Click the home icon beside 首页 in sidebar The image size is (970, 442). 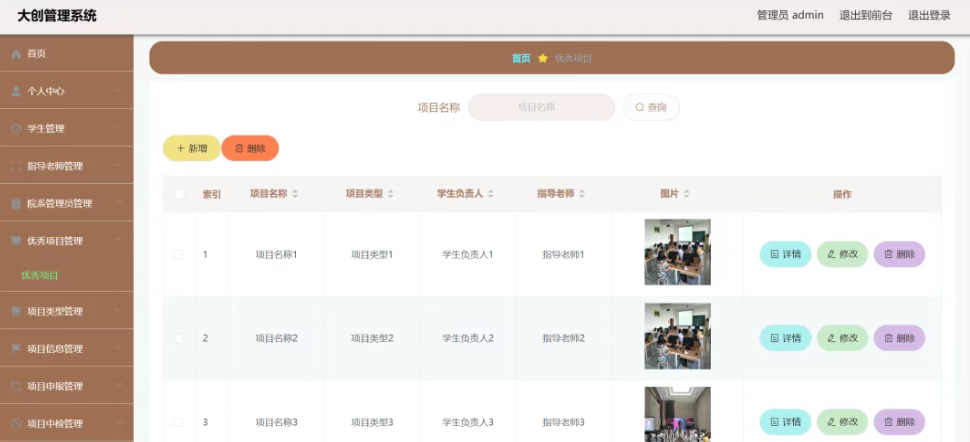click(x=16, y=54)
